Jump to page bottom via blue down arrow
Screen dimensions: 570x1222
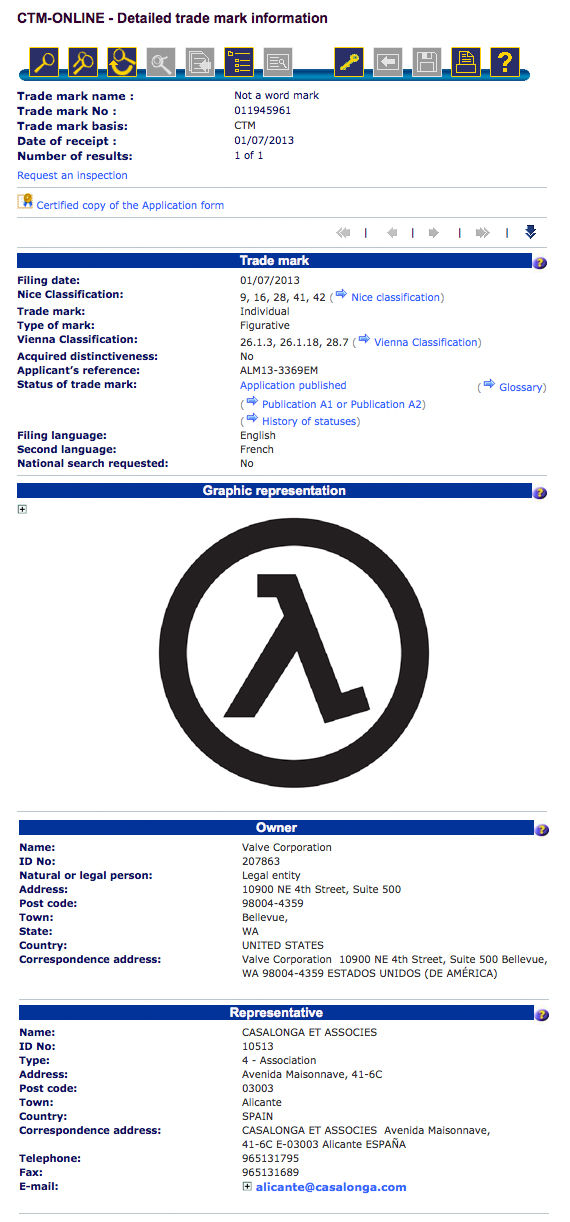530,232
